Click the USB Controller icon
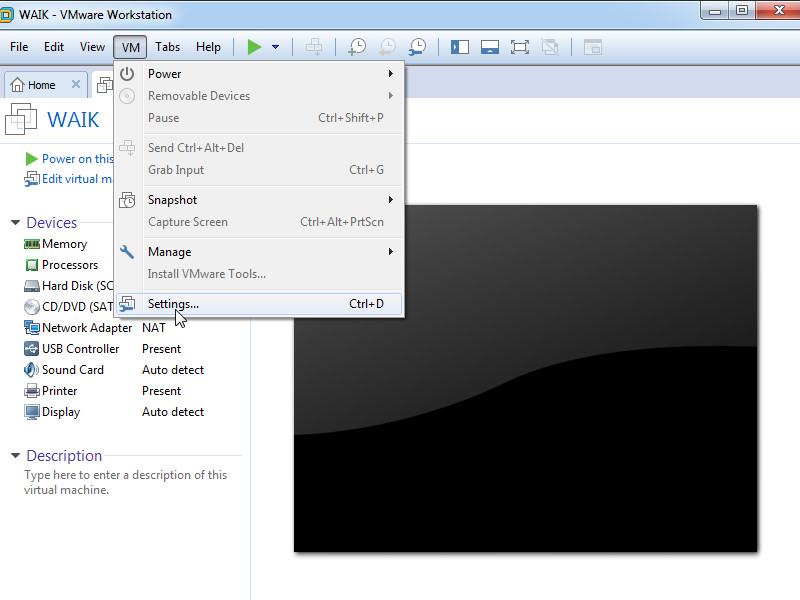 coord(32,349)
